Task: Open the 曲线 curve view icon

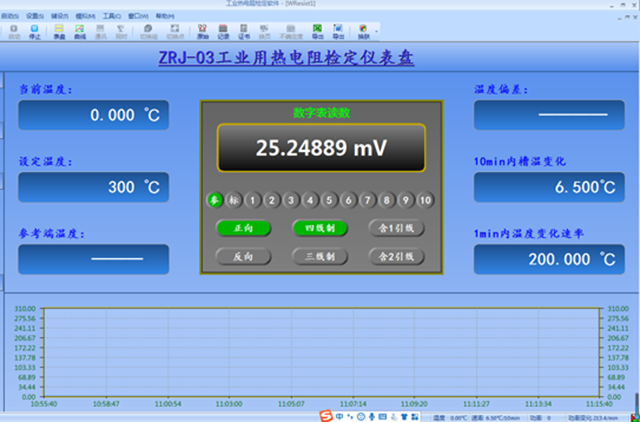Action: click(80, 31)
